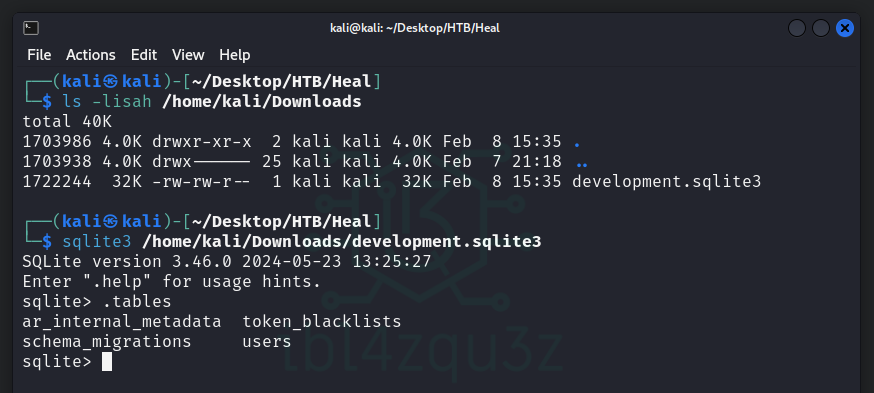Click the SQLite version 3.46.0 line
Screen dimensions: 874x393
[x=227, y=261]
